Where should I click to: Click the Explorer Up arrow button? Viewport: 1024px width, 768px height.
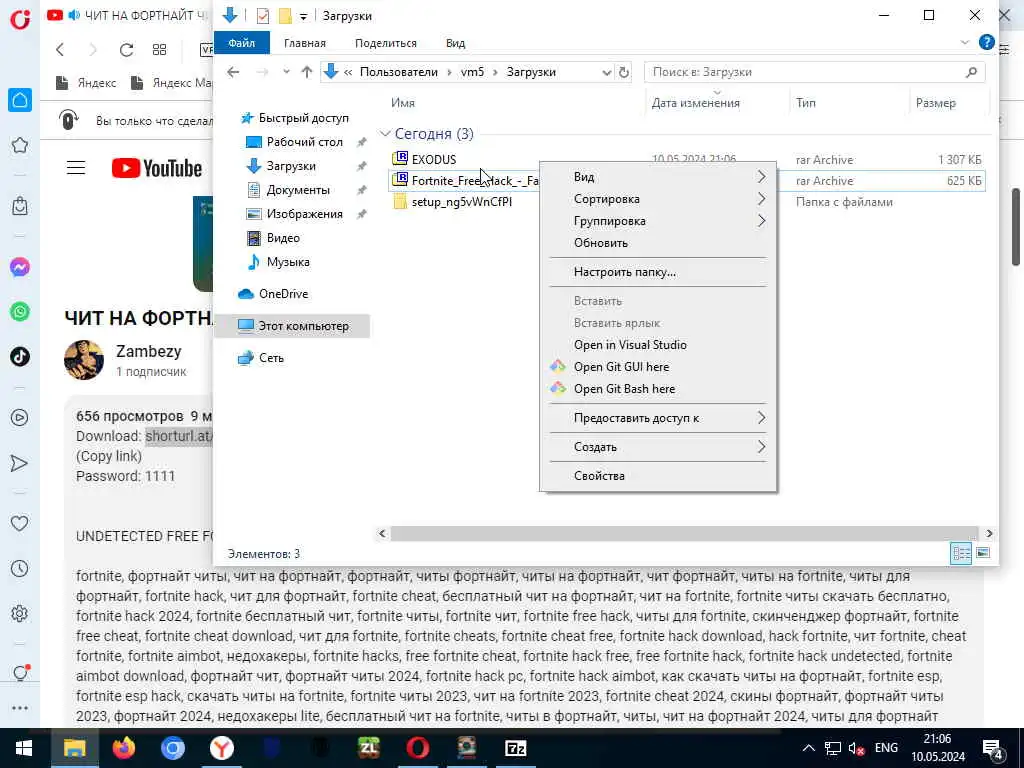tap(306, 72)
